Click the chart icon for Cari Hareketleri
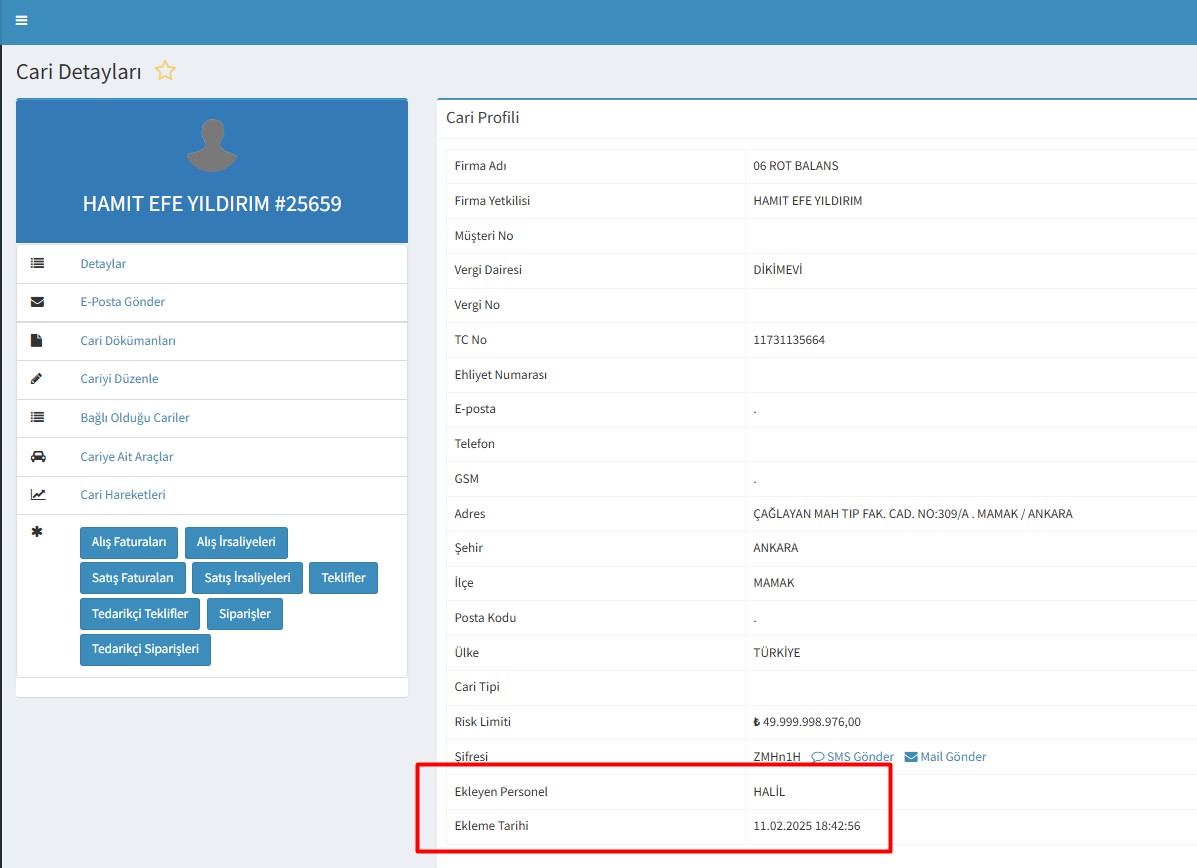1197x868 pixels. (x=38, y=495)
